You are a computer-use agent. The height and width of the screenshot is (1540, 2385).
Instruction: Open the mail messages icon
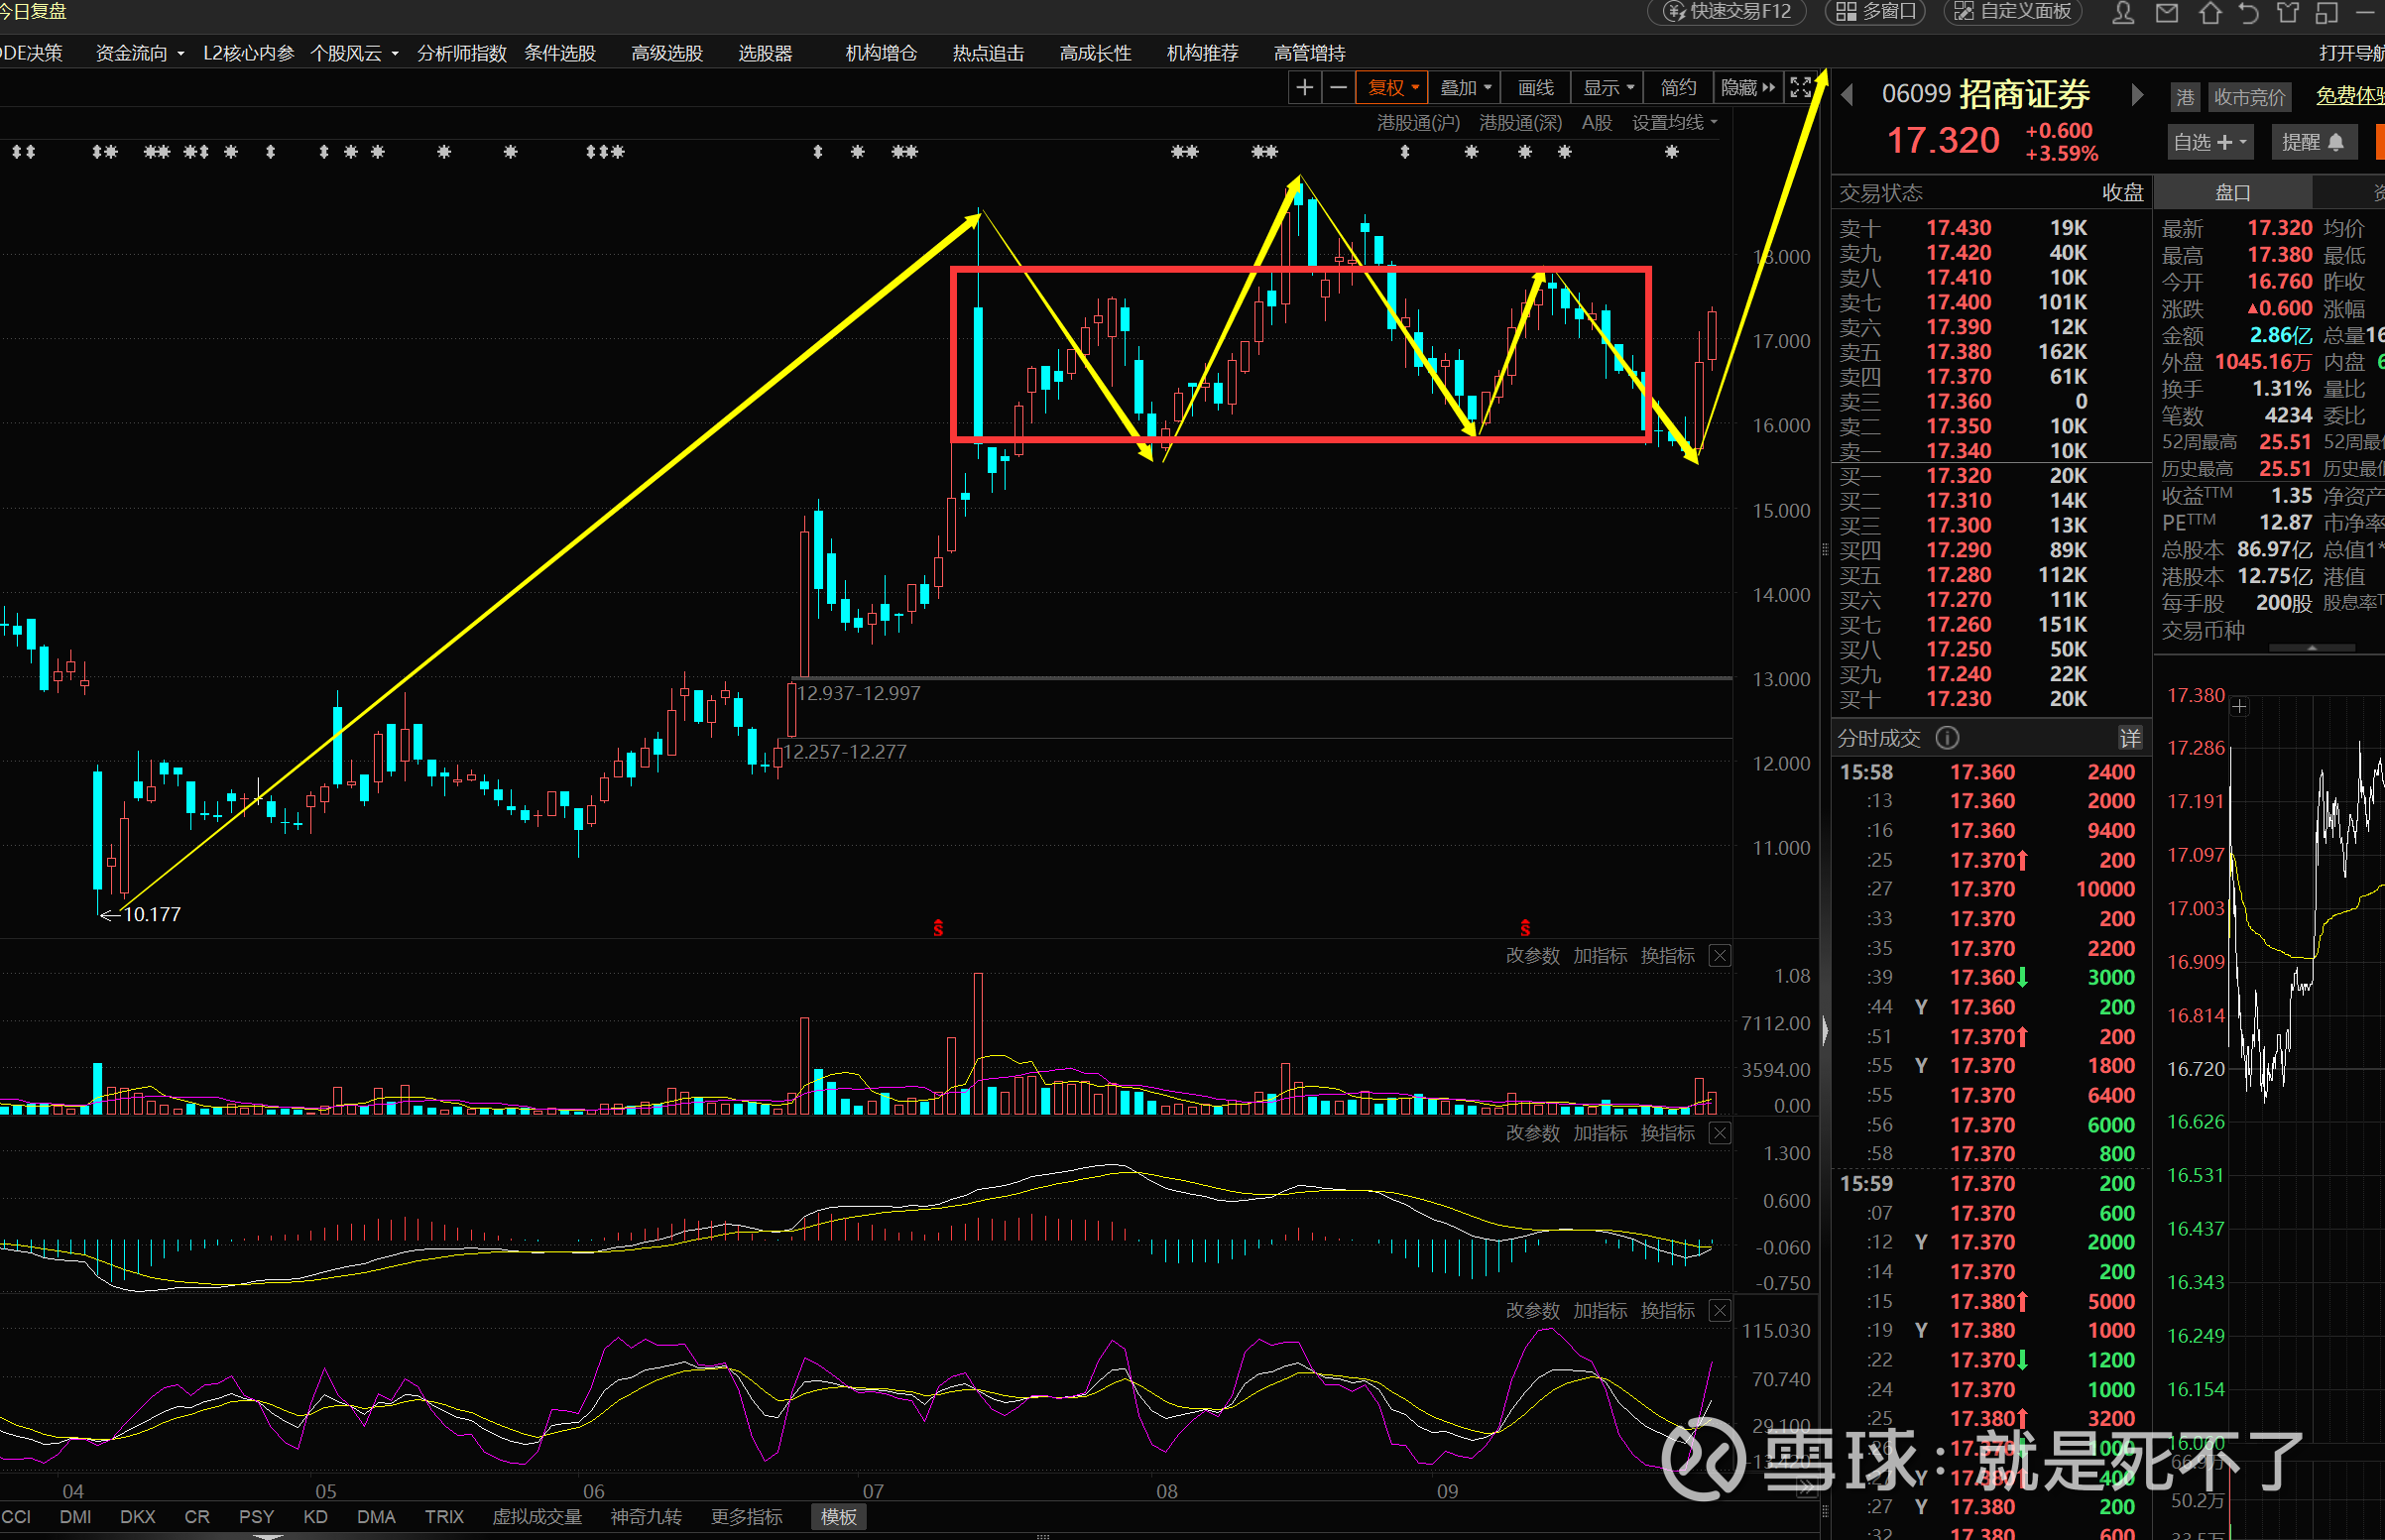coord(2166,13)
